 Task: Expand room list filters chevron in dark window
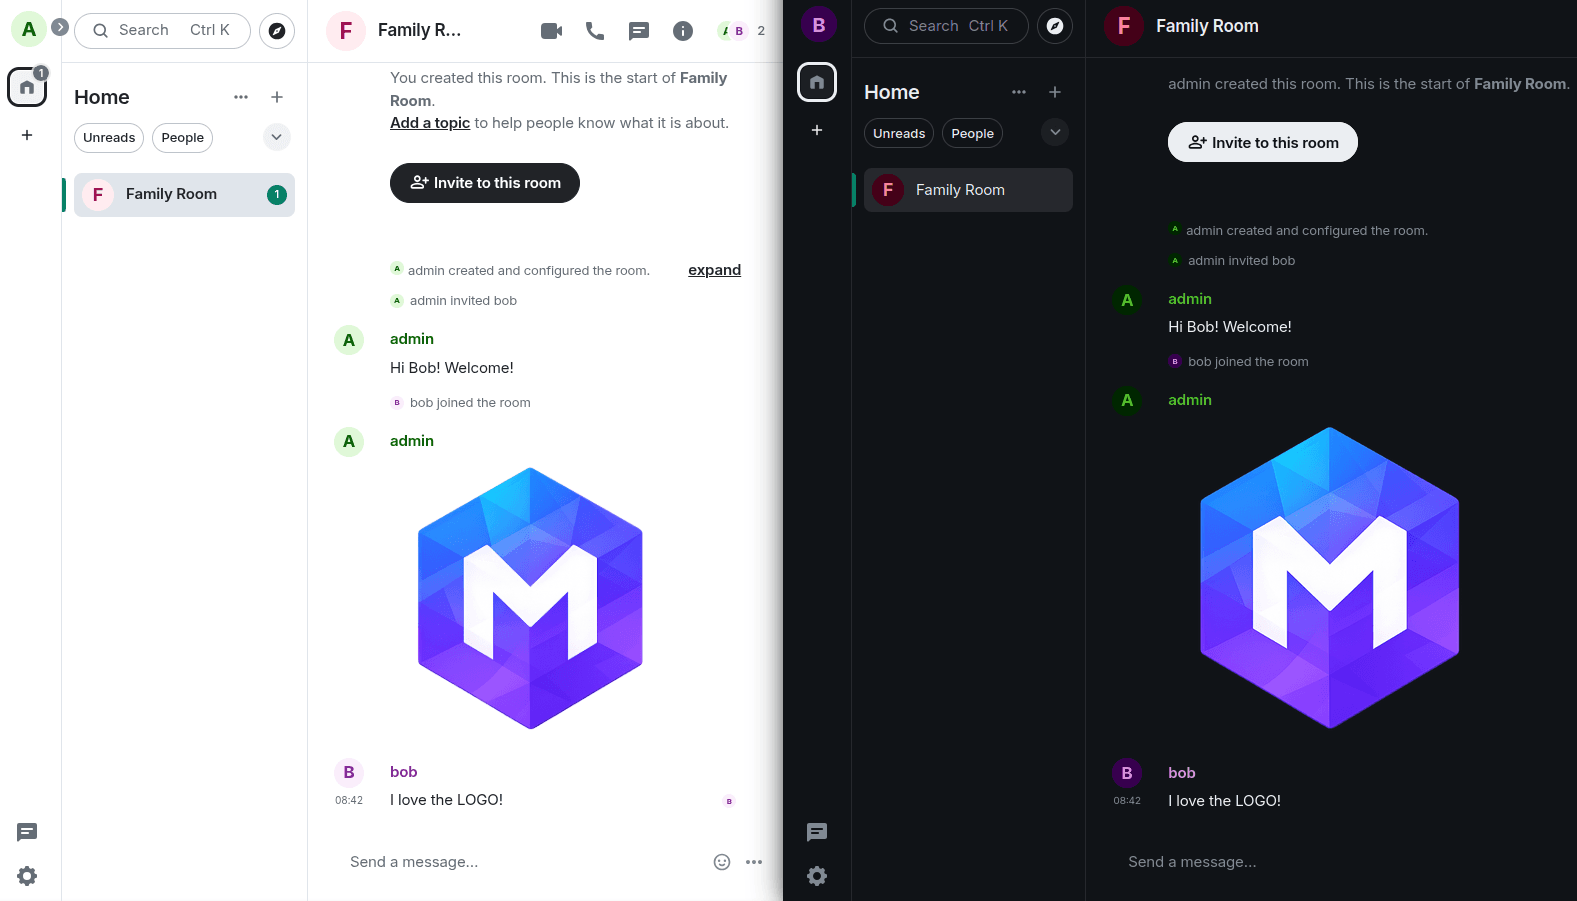[x=1055, y=132]
